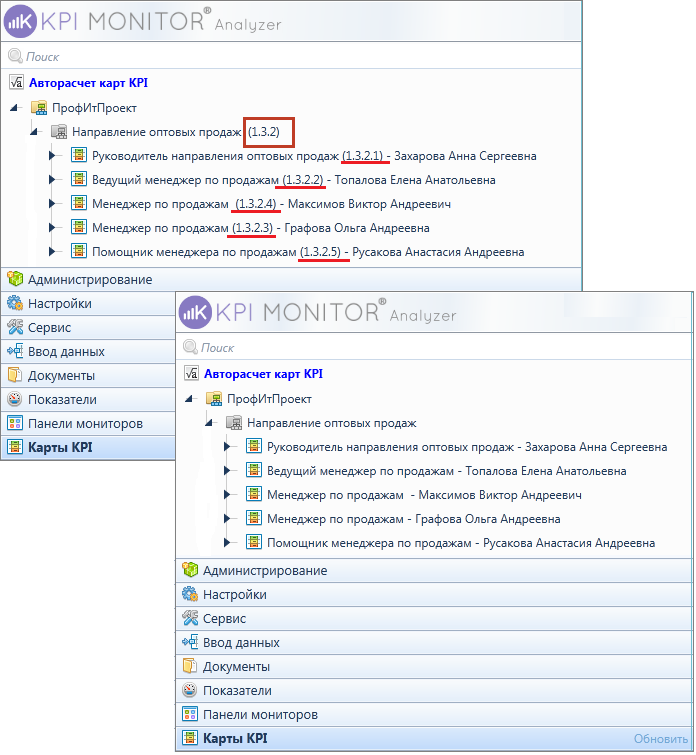696x755 pixels.
Task: Expand Помощник менеджера (1.3.2.5) Русакова row
Action: click(53, 251)
